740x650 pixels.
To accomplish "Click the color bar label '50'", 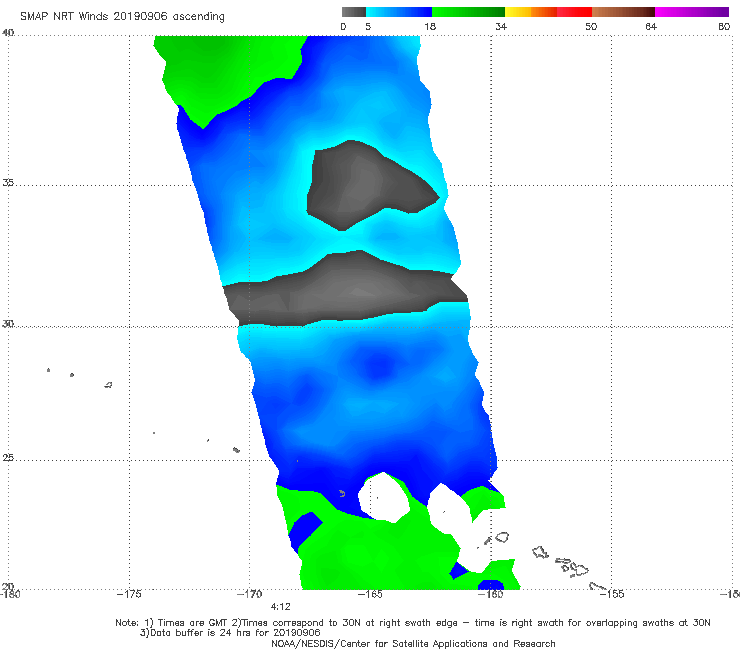I will [591, 26].
